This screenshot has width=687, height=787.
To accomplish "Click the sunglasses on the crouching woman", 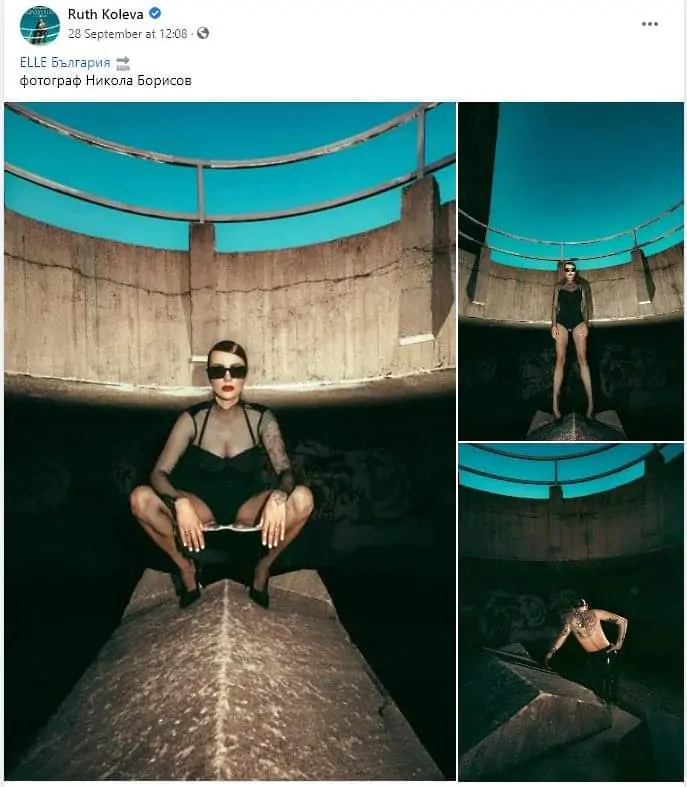I will (227, 372).
